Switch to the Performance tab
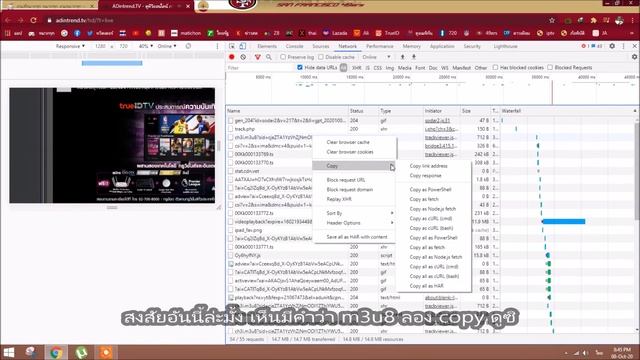The image size is (640, 360). 380,47
